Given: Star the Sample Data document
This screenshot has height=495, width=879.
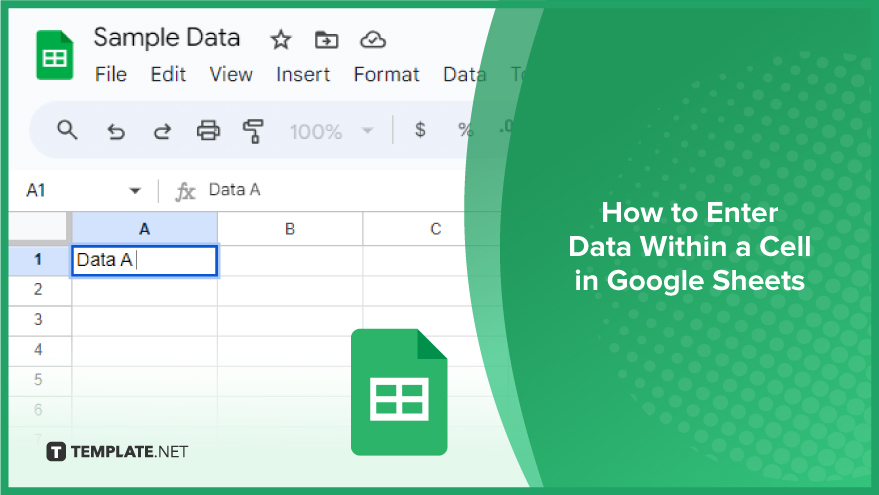Looking at the screenshot, I should [x=280, y=40].
